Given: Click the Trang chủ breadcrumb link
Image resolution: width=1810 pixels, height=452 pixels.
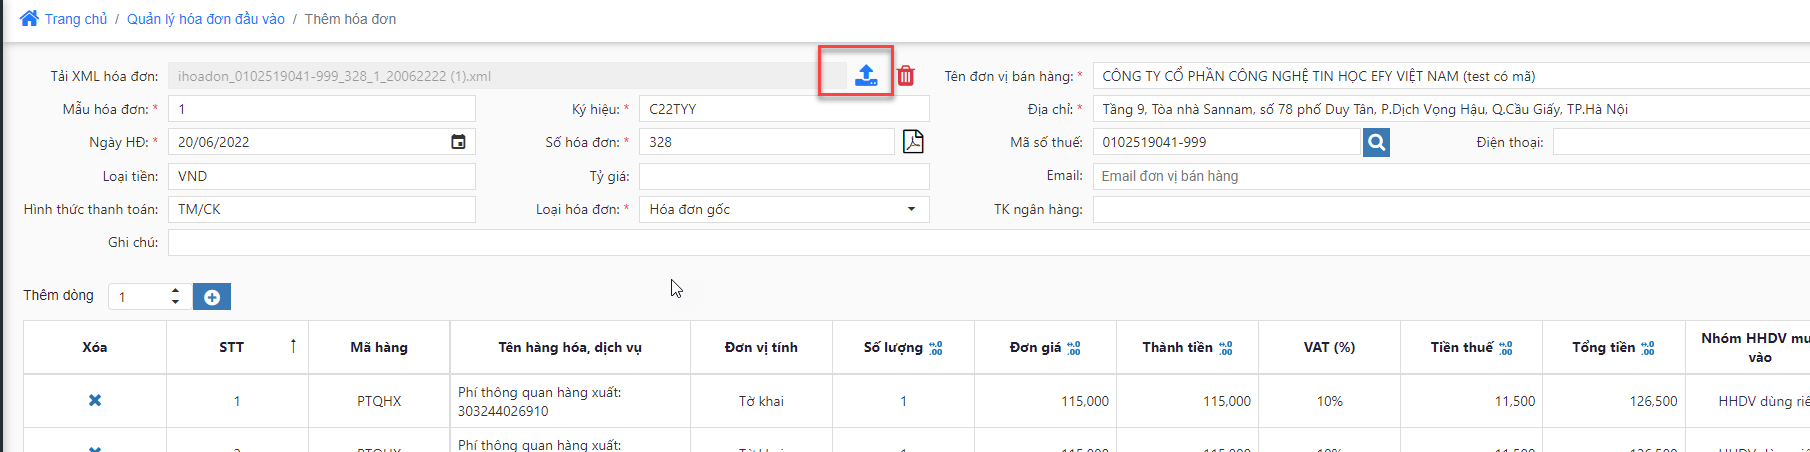Looking at the screenshot, I should click(76, 19).
